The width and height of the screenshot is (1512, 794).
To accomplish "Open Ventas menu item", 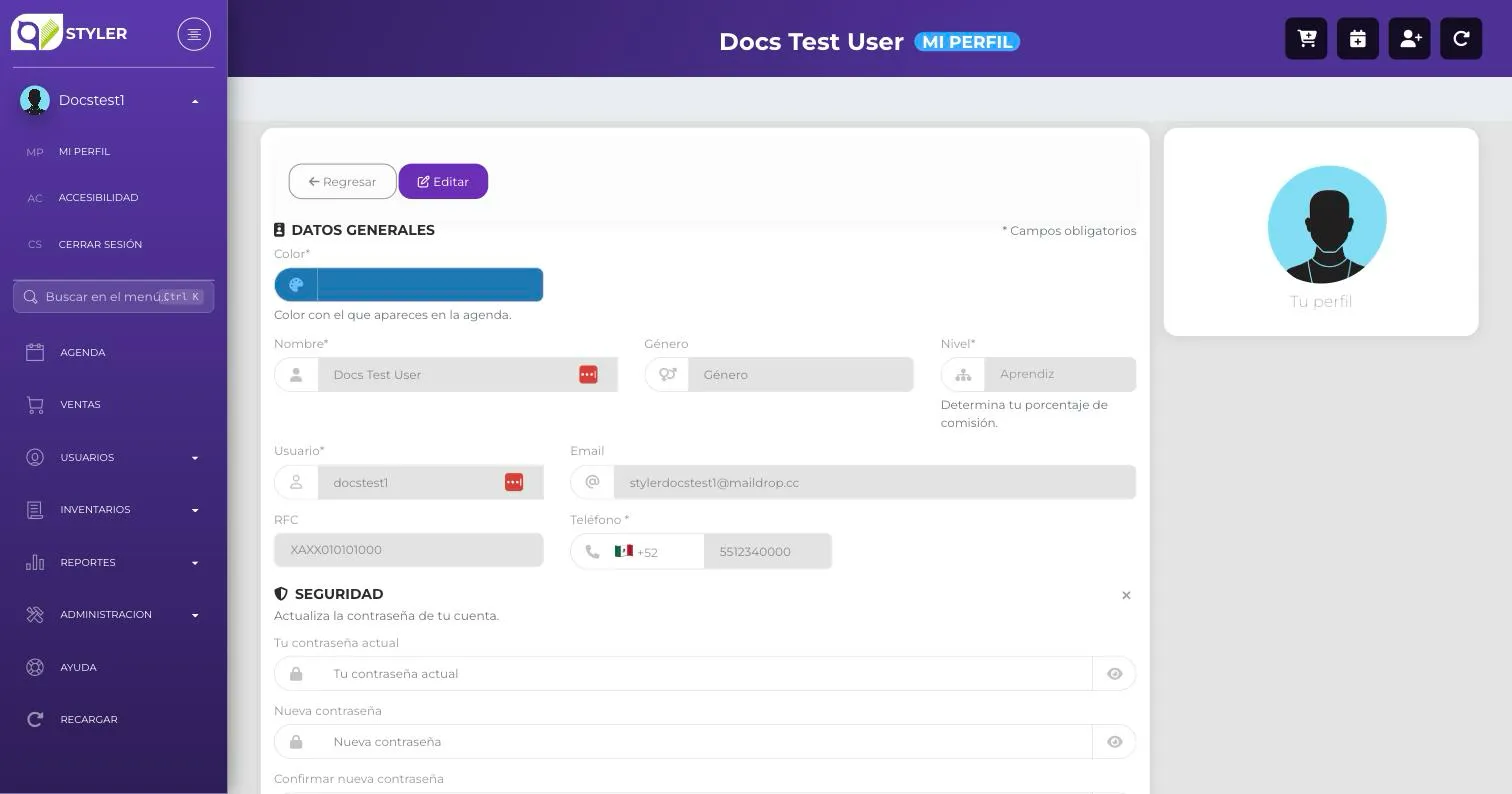I will (80, 405).
